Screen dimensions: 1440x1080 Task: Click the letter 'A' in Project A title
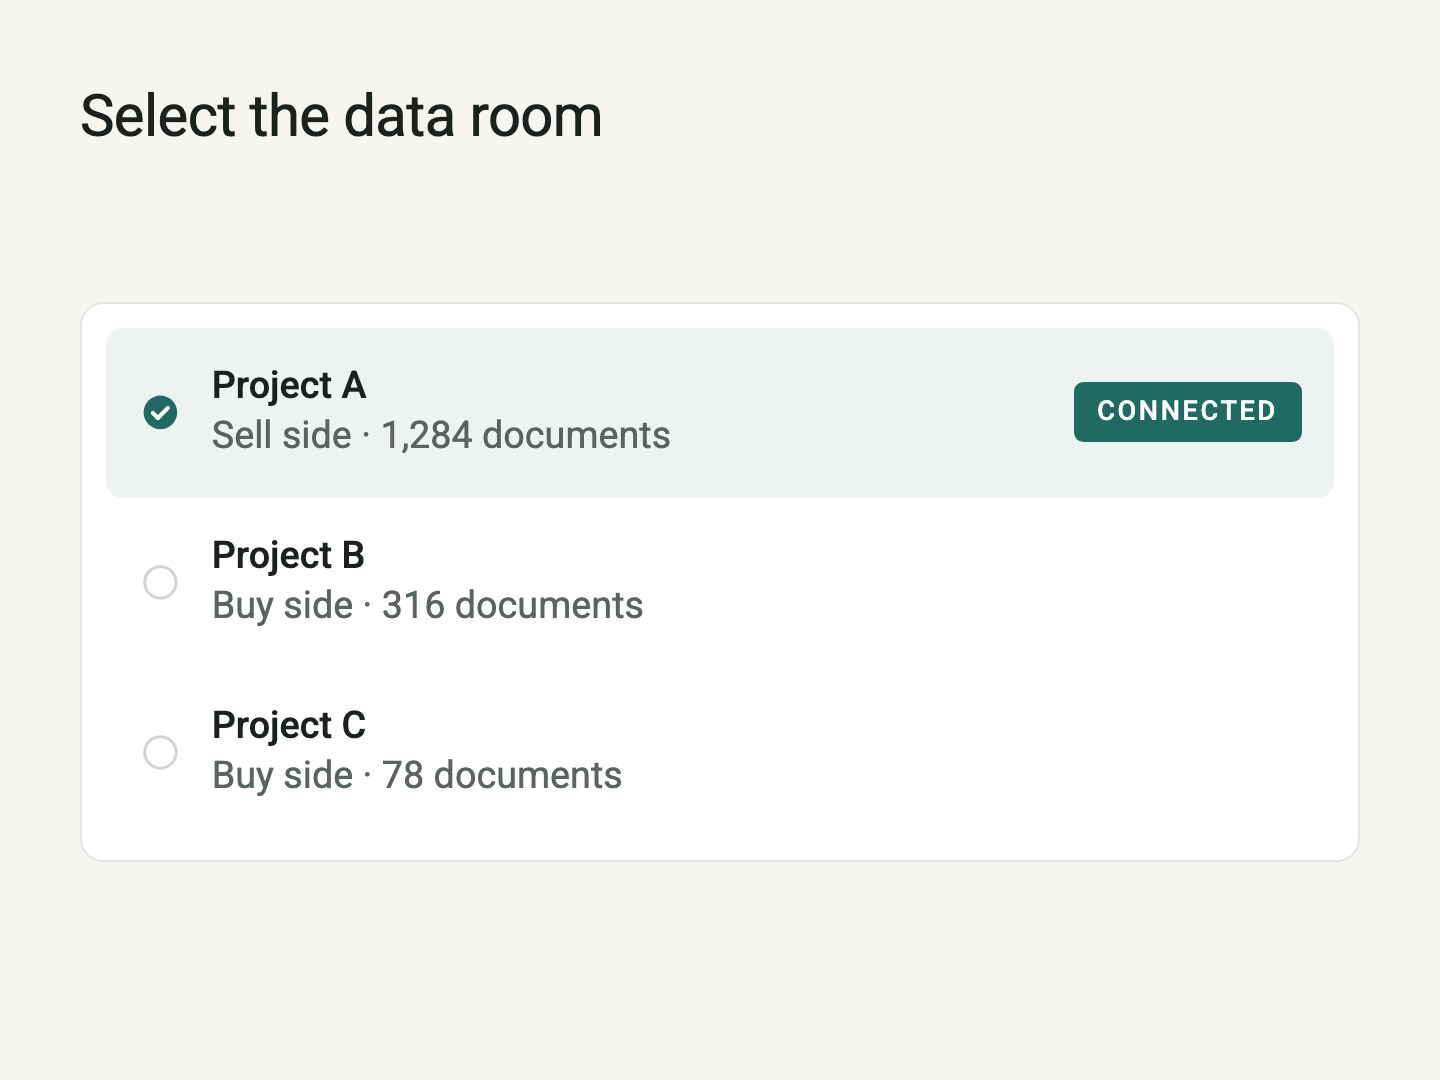point(354,386)
